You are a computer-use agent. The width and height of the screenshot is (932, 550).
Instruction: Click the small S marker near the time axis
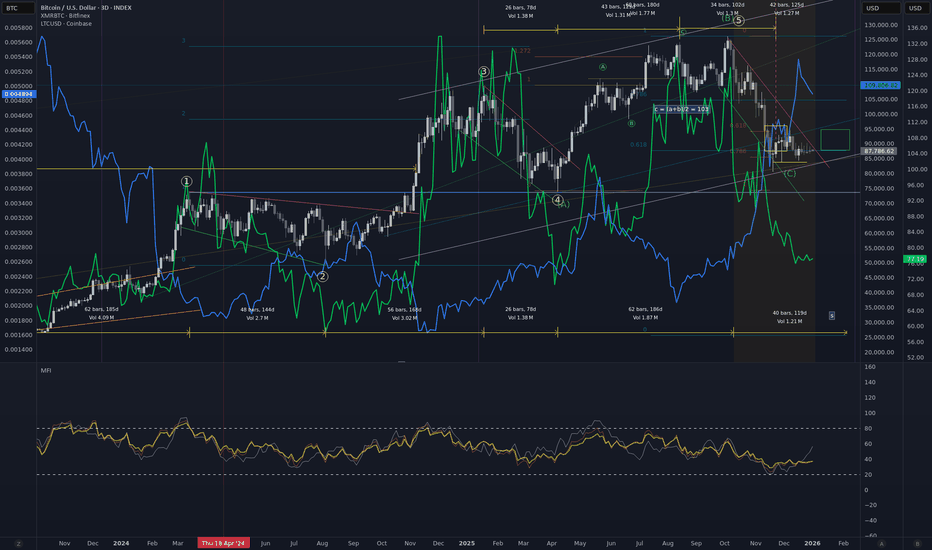coord(832,315)
